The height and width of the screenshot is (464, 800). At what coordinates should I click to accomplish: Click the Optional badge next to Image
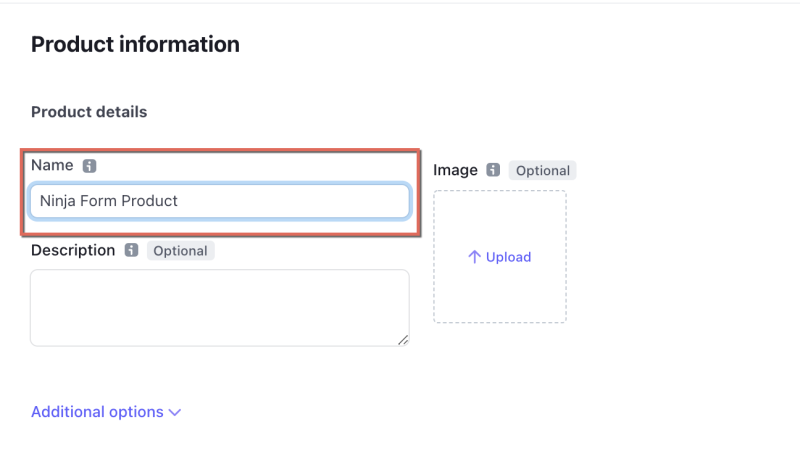click(543, 170)
